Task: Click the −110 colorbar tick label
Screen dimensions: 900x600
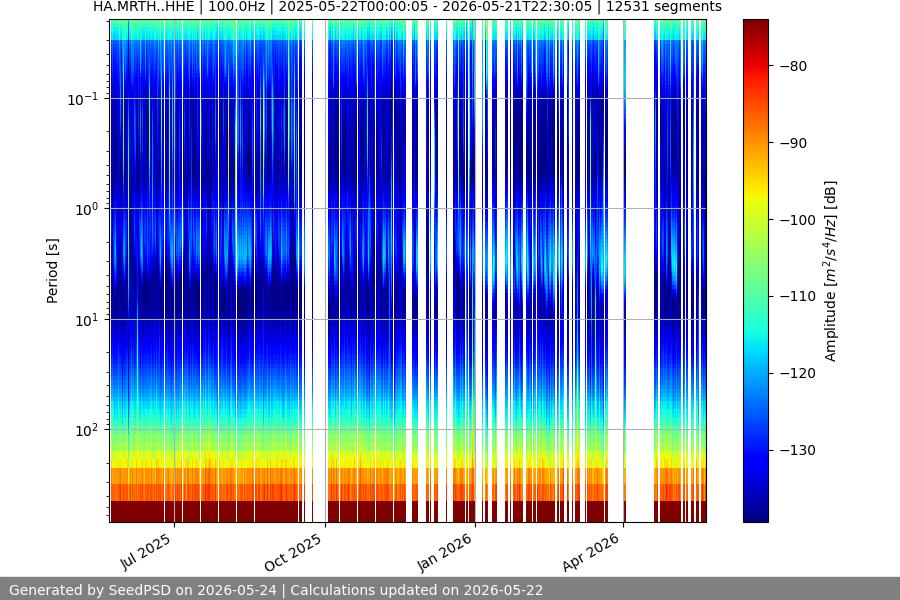Action: click(x=798, y=296)
